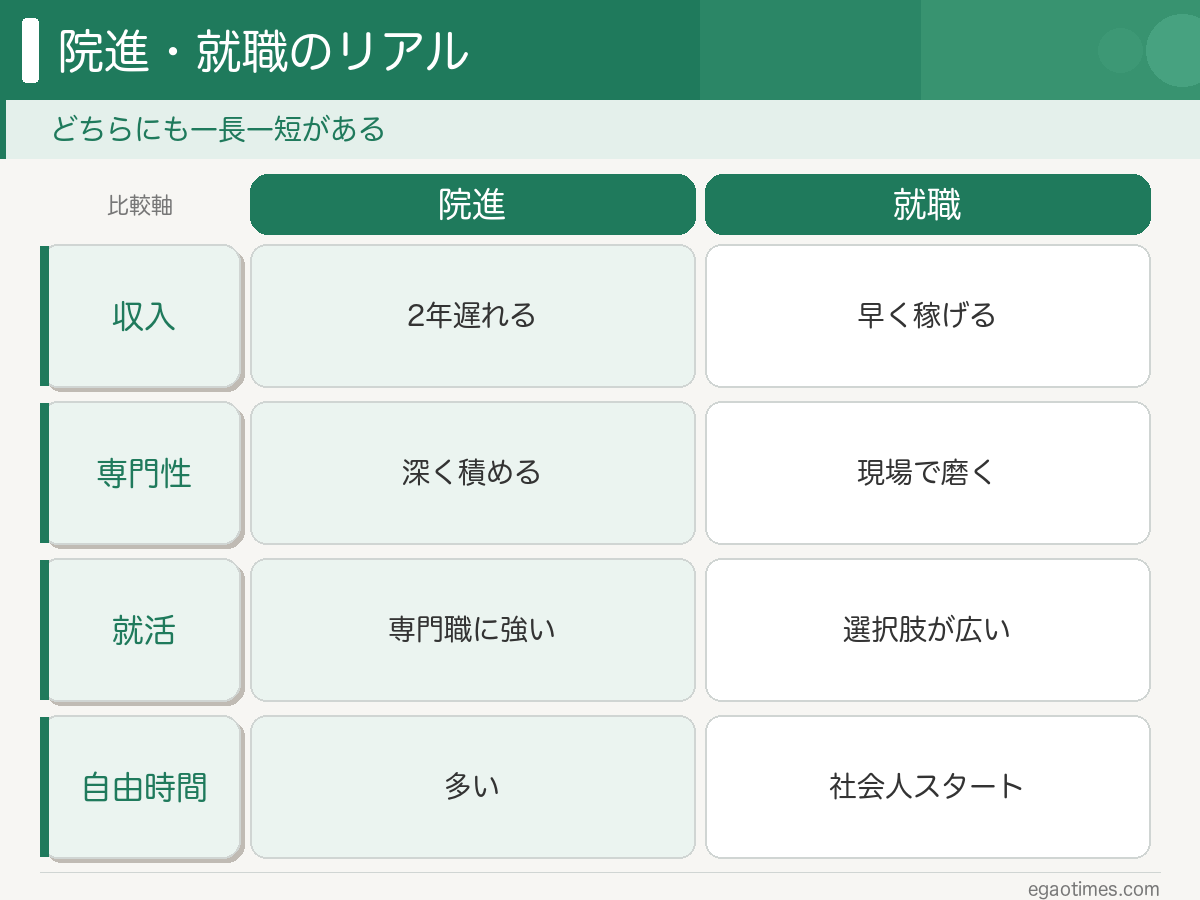Select the 収入 row label

144,316
